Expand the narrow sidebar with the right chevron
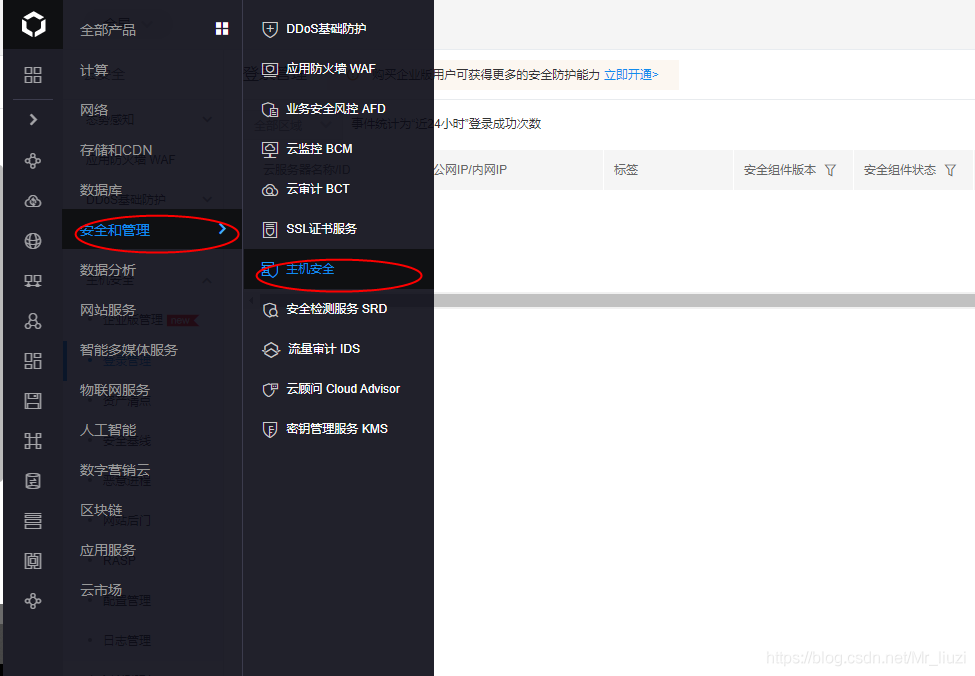The height and width of the screenshot is (676, 975). [x=33, y=119]
